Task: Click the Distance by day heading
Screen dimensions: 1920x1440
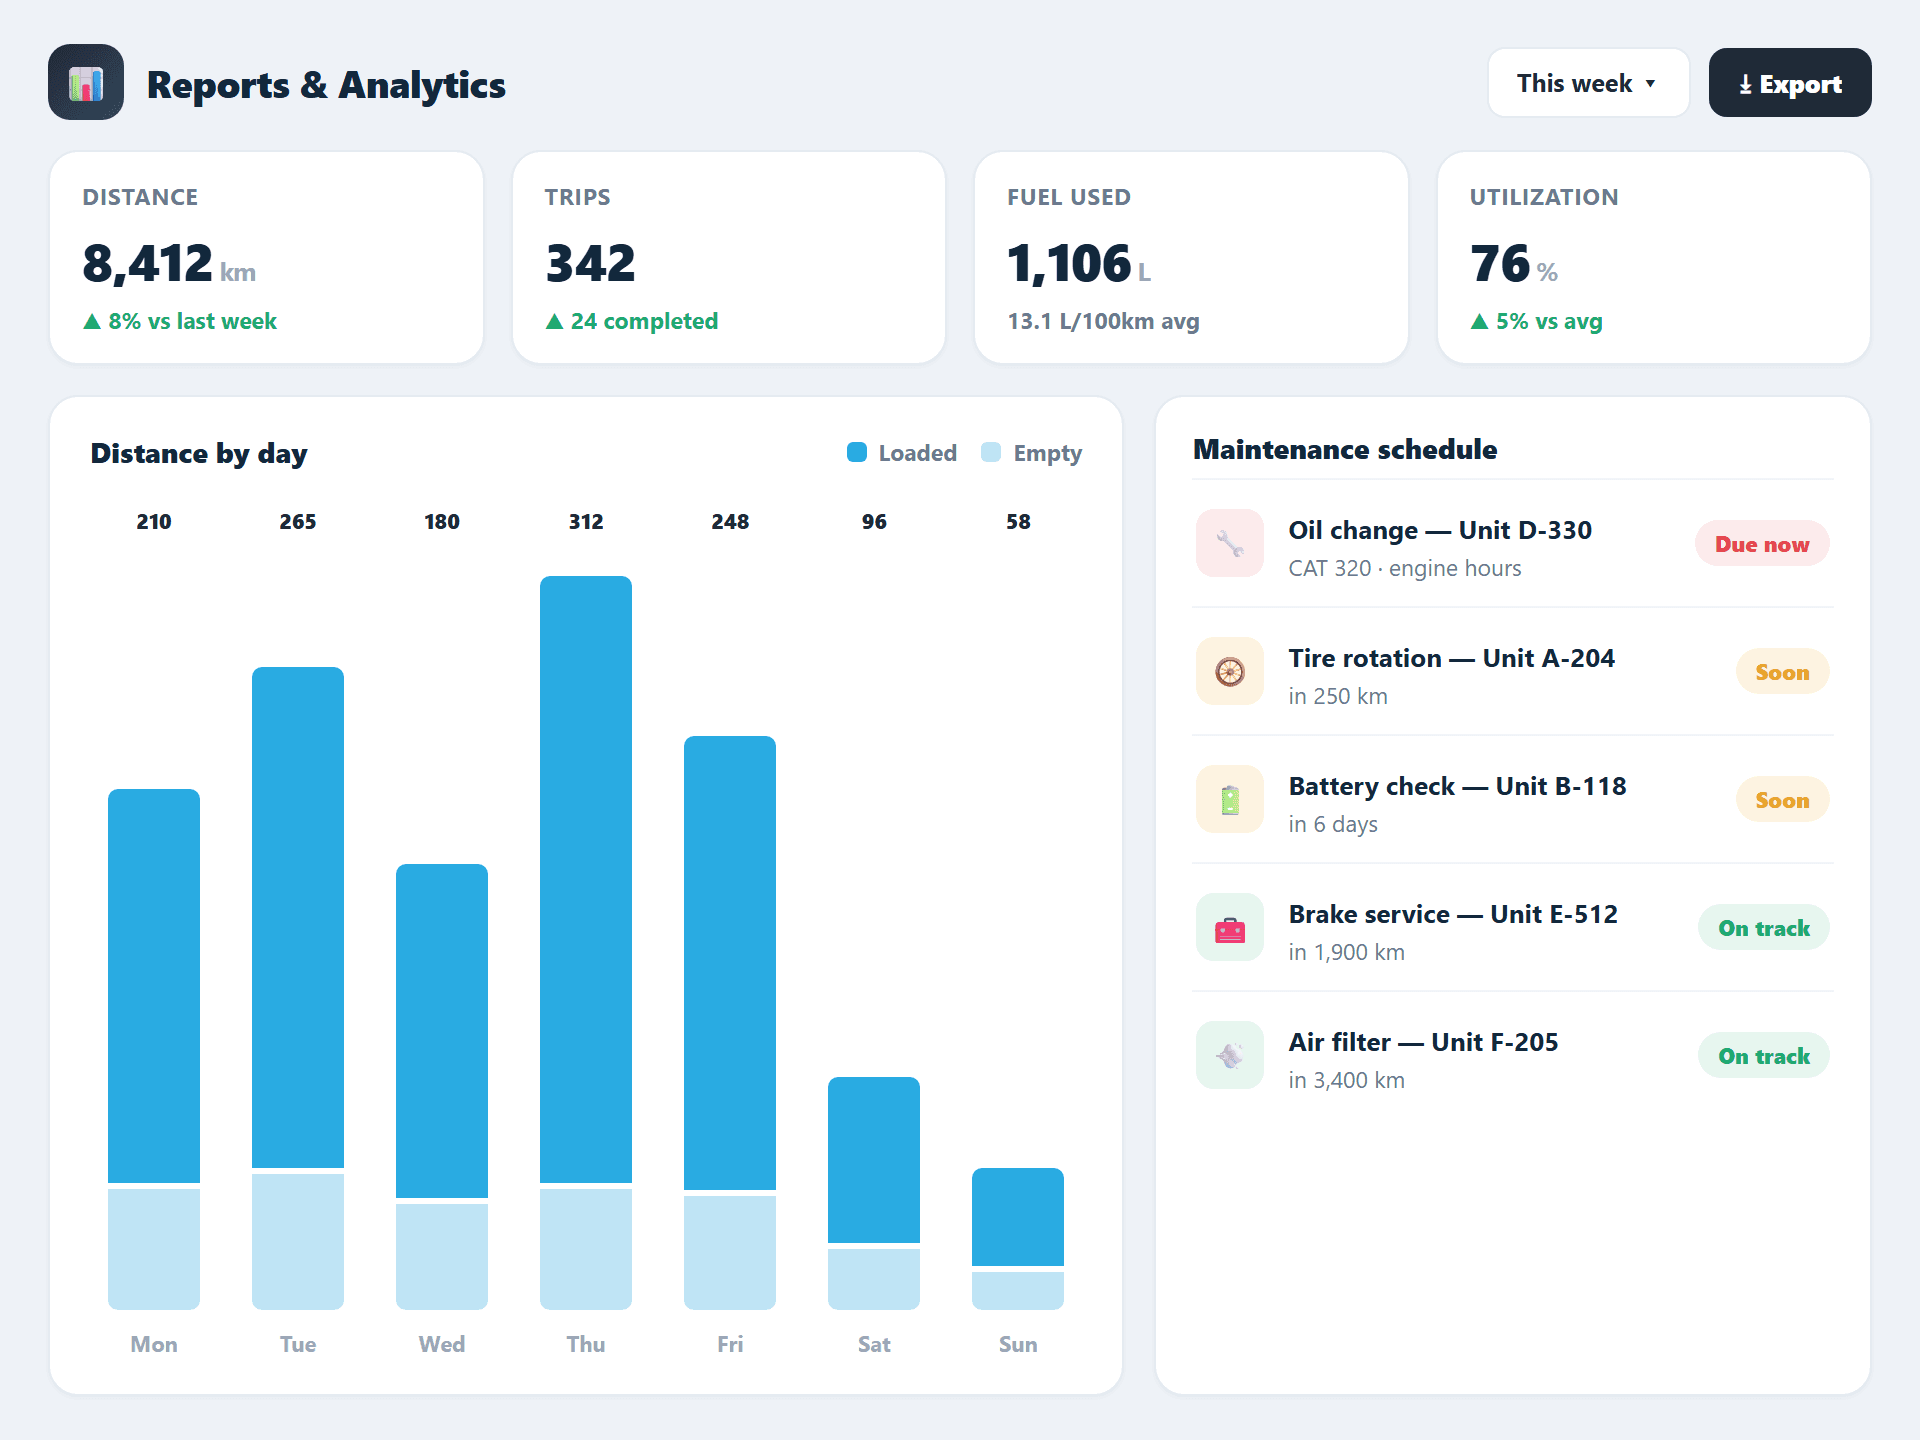Action: pos(199,453)
